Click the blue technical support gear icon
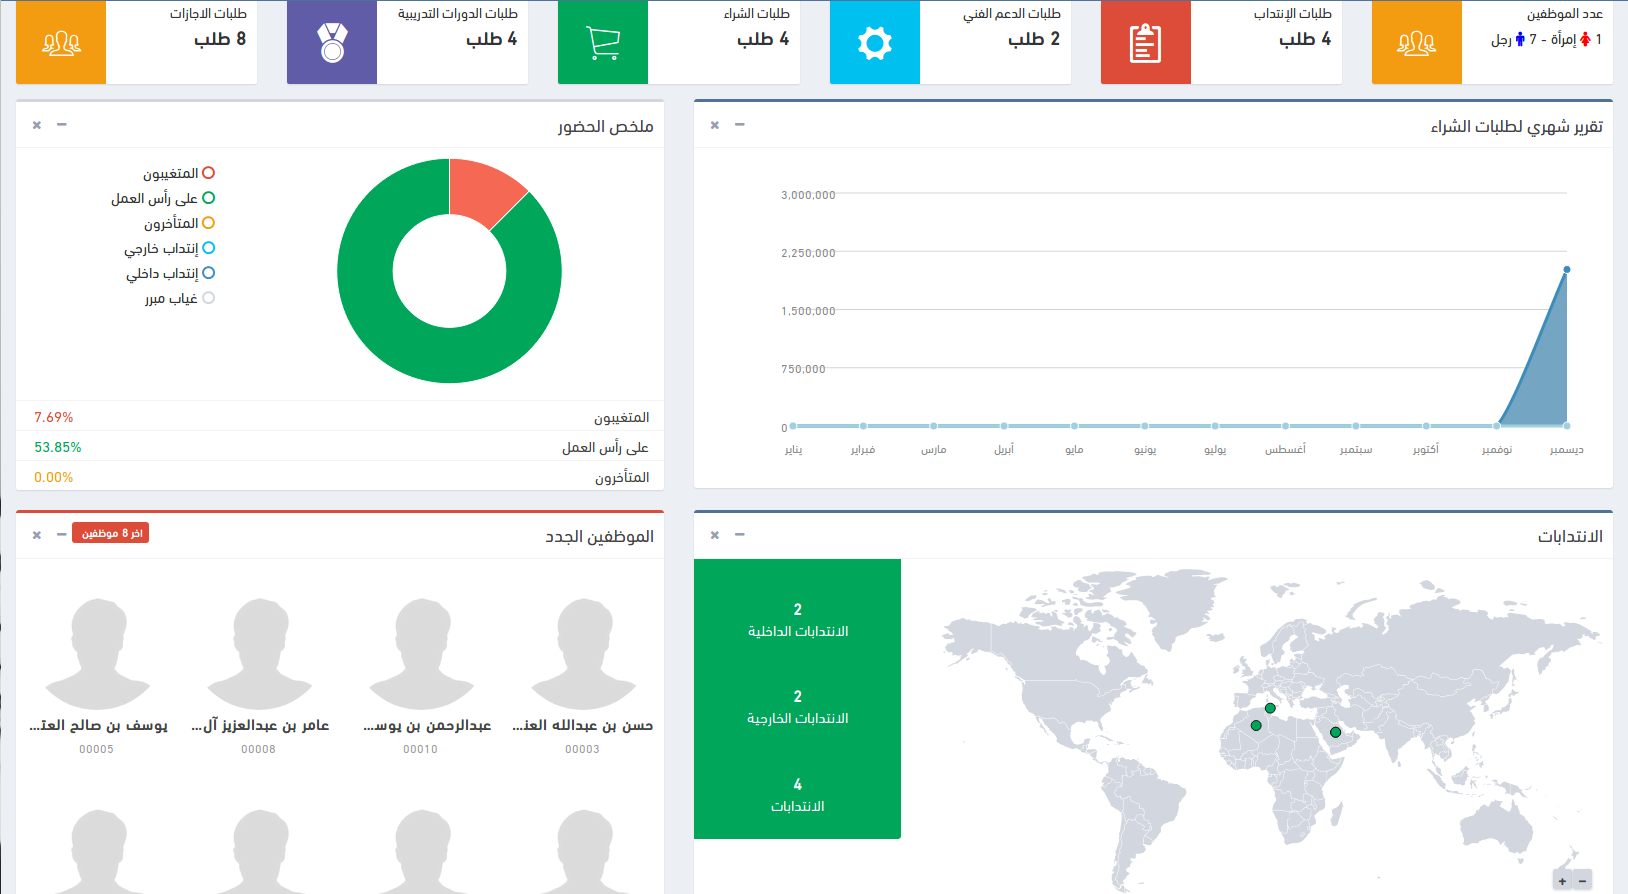The height and width of the screenshot is (894, 1628). [x=874, y=43]
